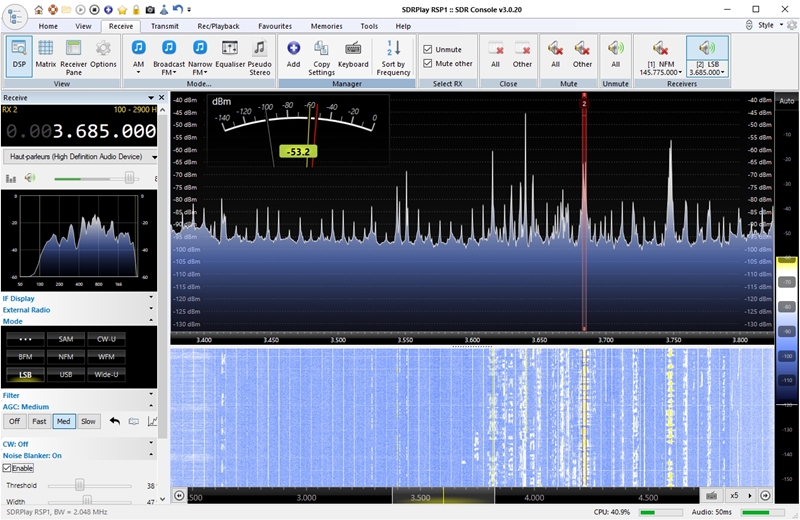The width and height of the screenshot is (800, 520).
Task: Click the AGC undo arrow icon
Action: point(114,421)
